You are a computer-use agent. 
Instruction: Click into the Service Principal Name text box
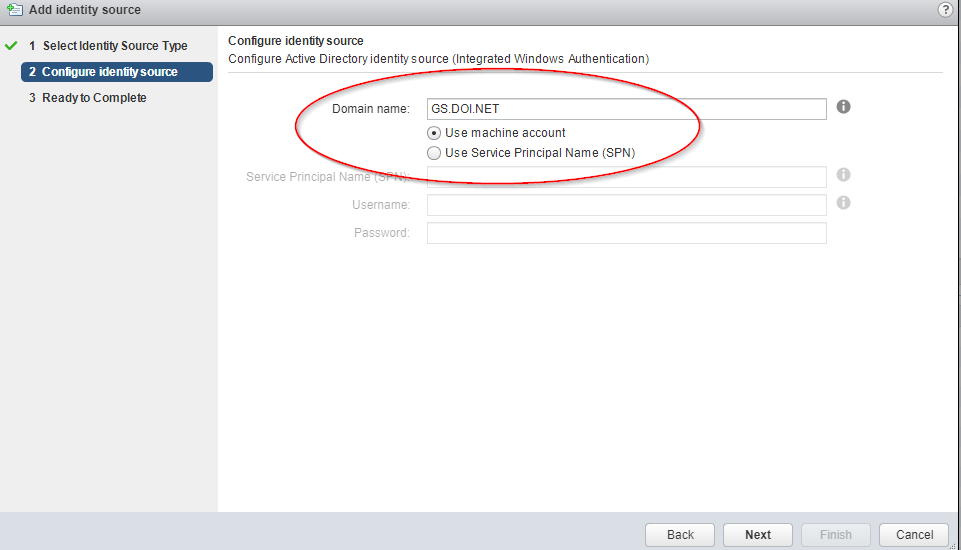click(x=626, y=177)
